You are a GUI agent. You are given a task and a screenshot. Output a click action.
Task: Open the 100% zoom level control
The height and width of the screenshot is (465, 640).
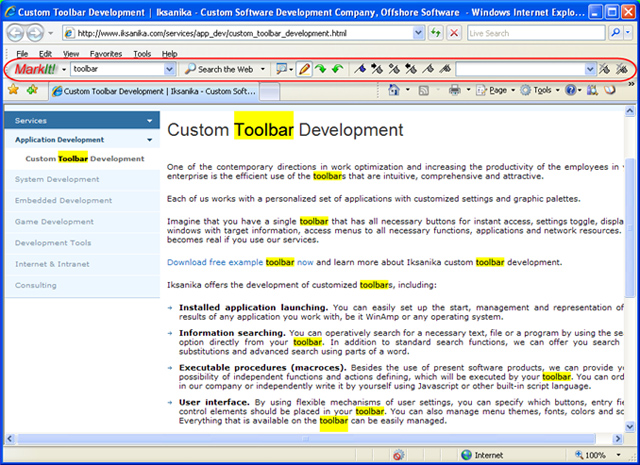(598, 455)
